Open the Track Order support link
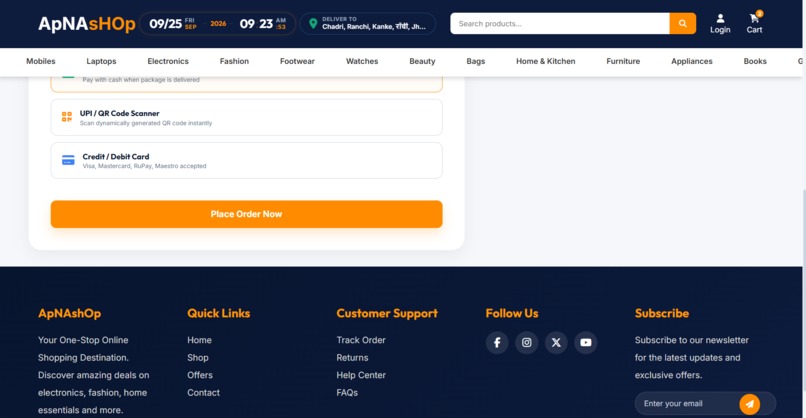The height and width of the screenshot is (418, 806). tap(361, 340)
